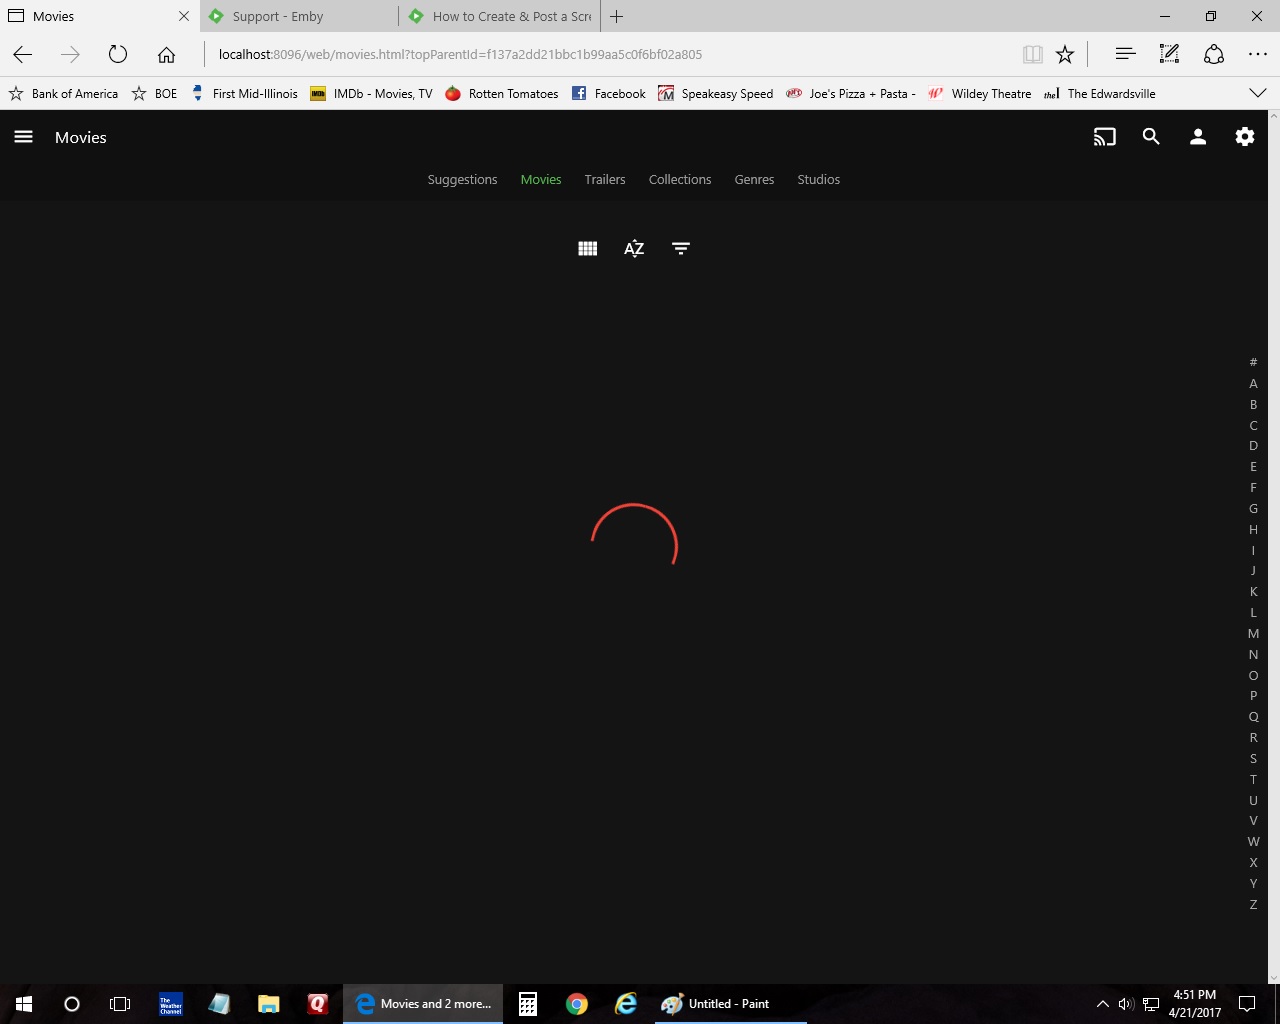Close the Movies tab
Screen dimensions: 1280x1024
pos(184,16)
